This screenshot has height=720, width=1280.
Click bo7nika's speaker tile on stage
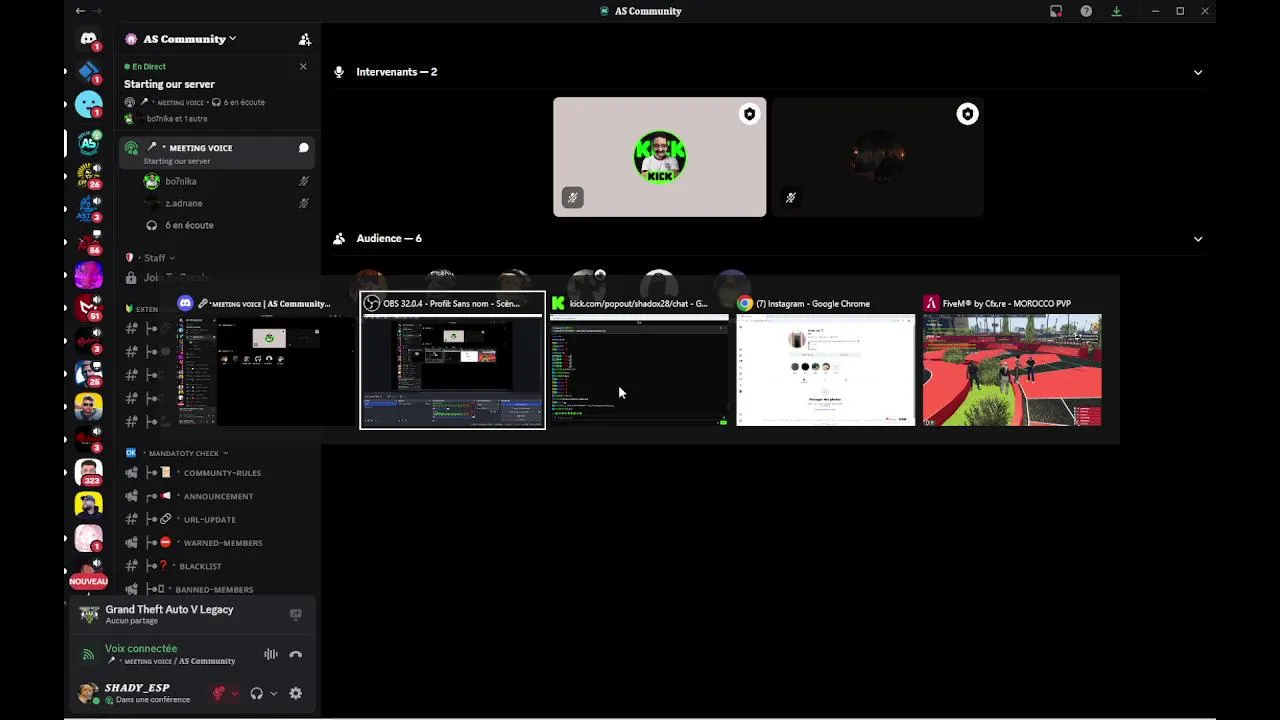pyautogui.click(x=660, y=157)
